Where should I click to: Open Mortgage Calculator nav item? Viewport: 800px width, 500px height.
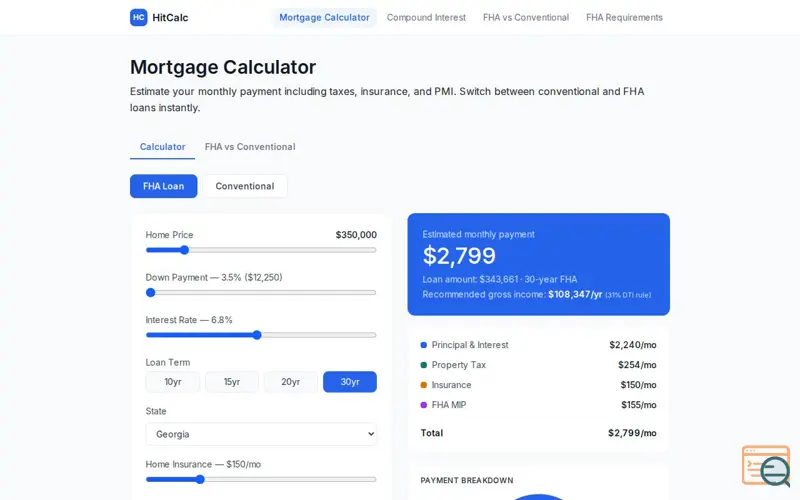324,17
